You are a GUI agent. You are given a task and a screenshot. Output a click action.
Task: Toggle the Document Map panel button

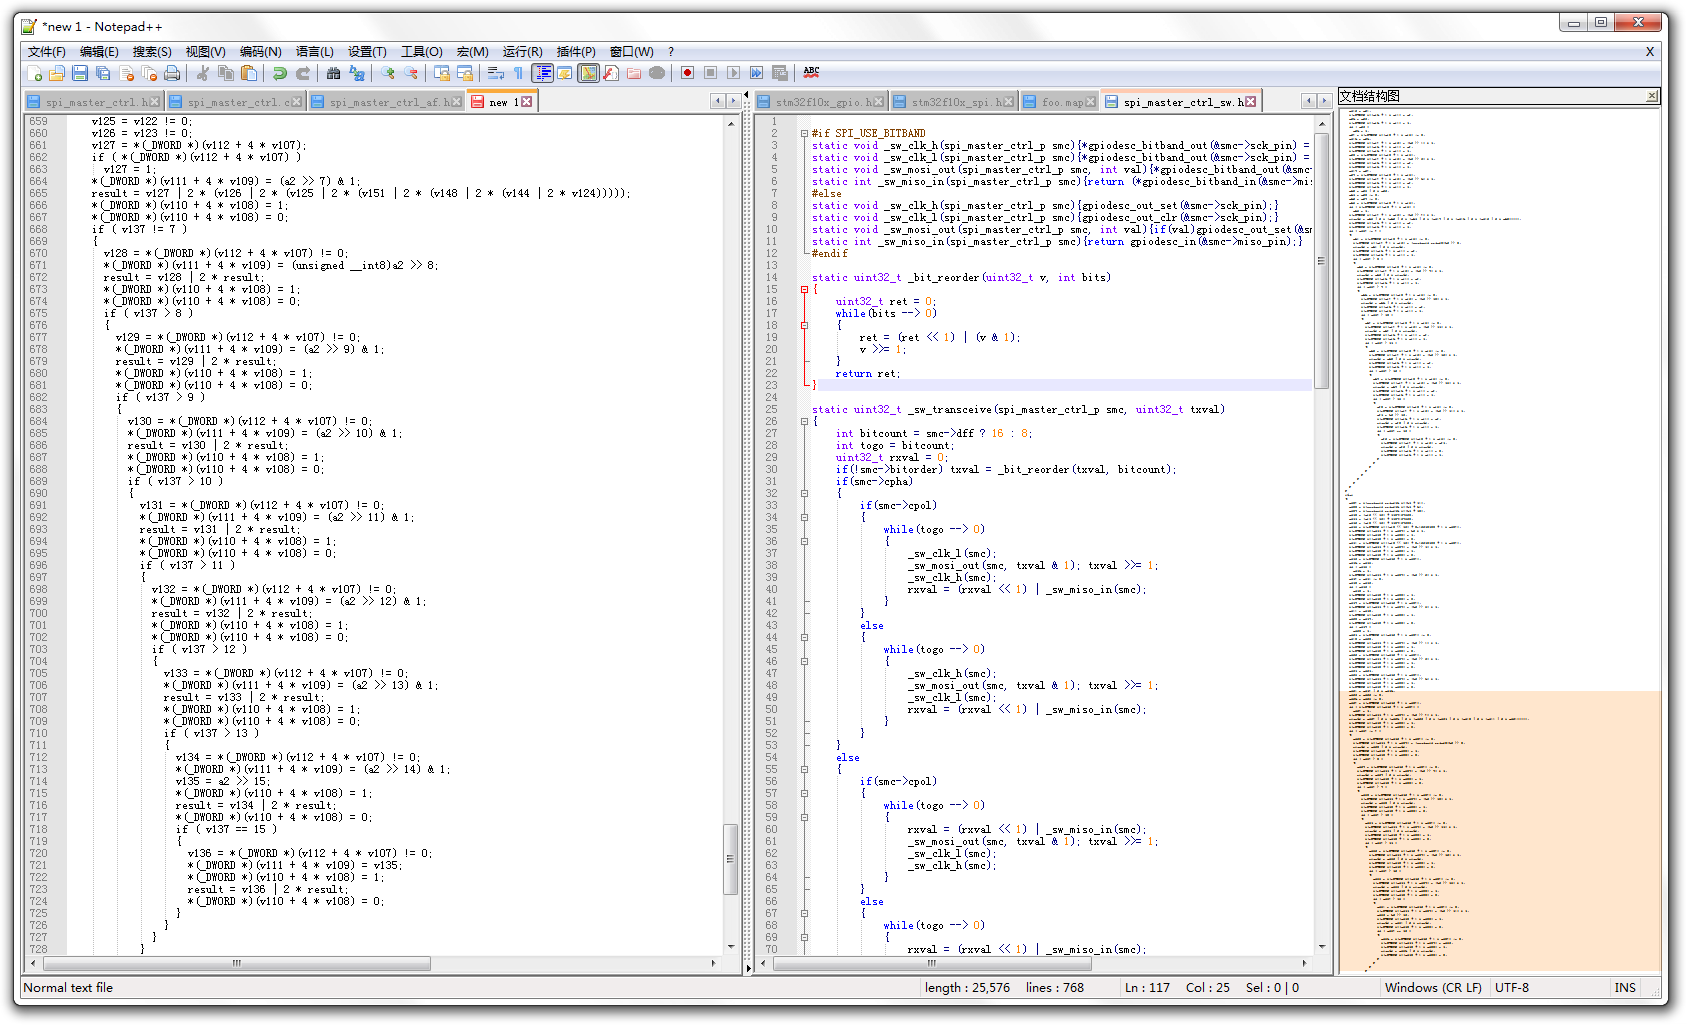point(589,73)
